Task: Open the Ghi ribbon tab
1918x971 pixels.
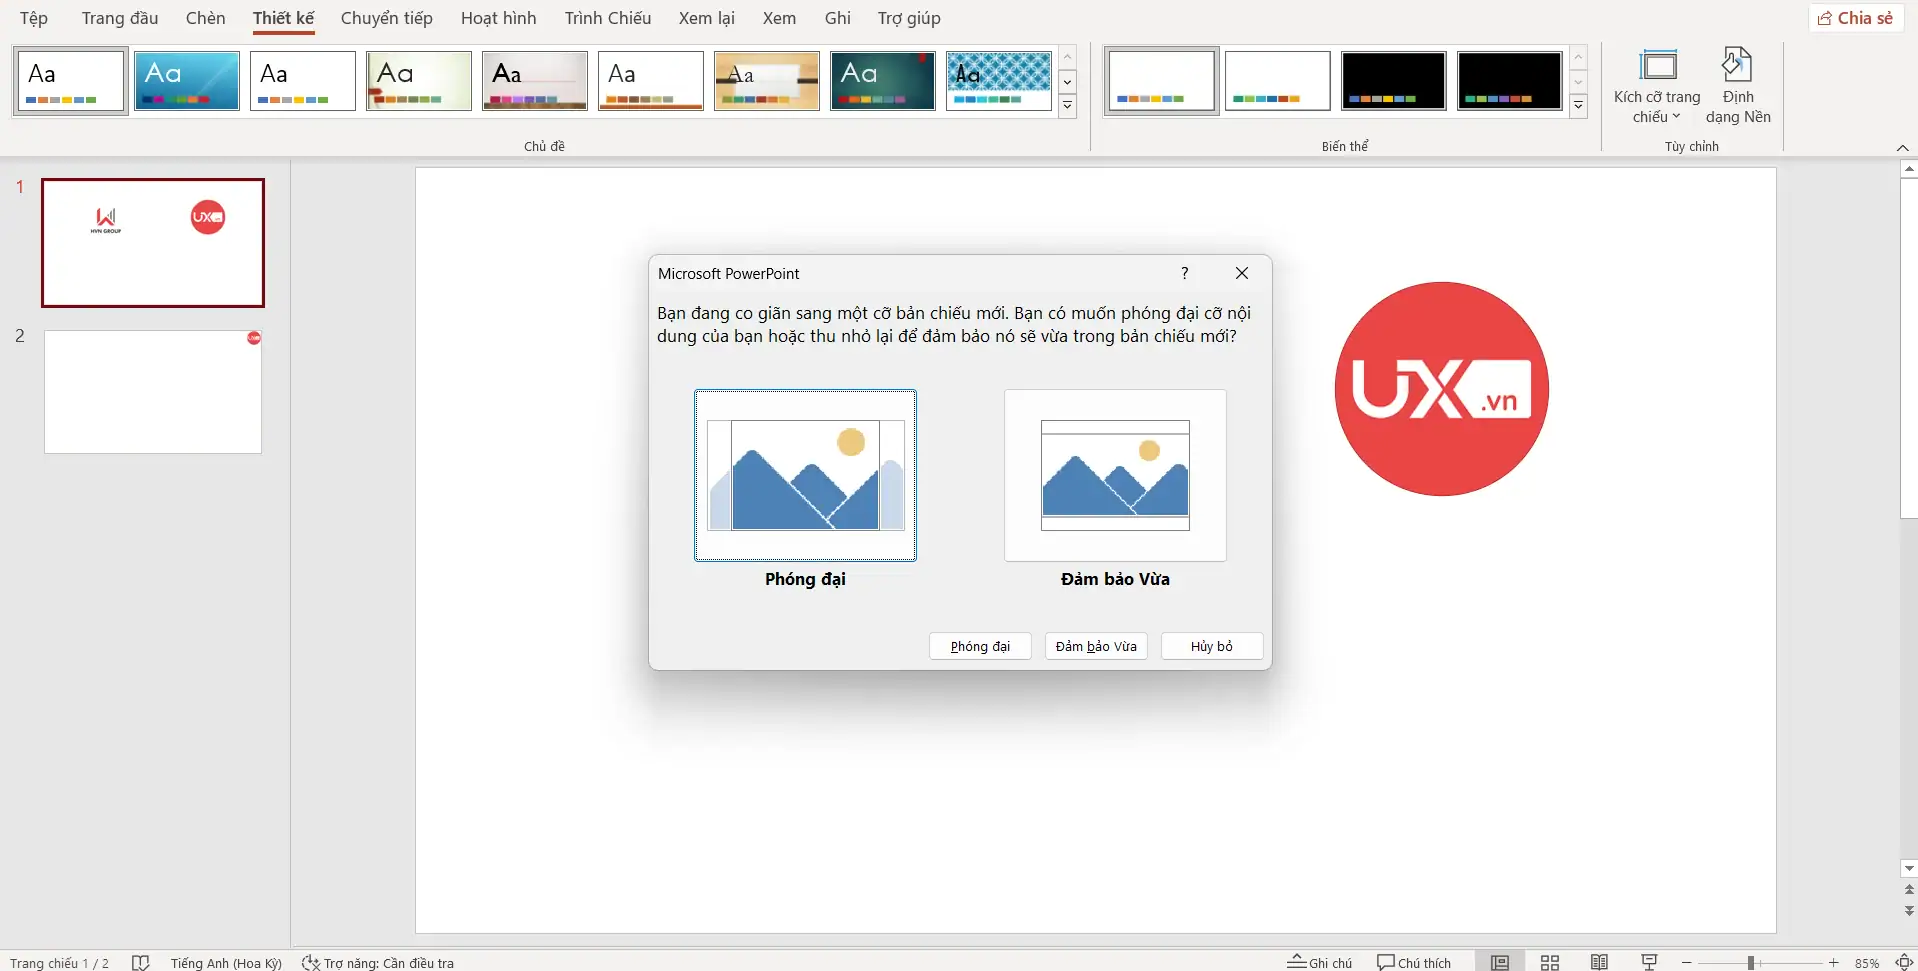Action: (838, 18)
